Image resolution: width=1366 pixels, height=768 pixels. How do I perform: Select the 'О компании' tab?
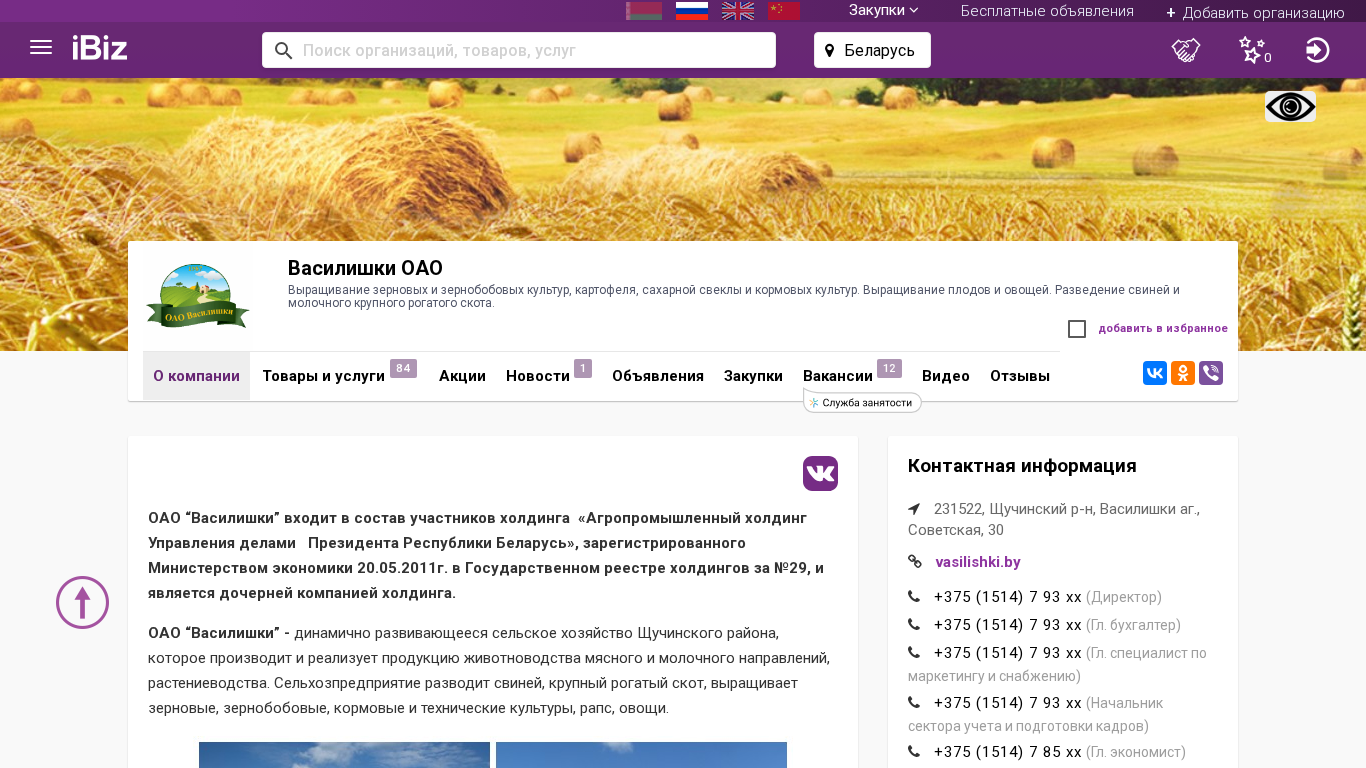point(196,376)
